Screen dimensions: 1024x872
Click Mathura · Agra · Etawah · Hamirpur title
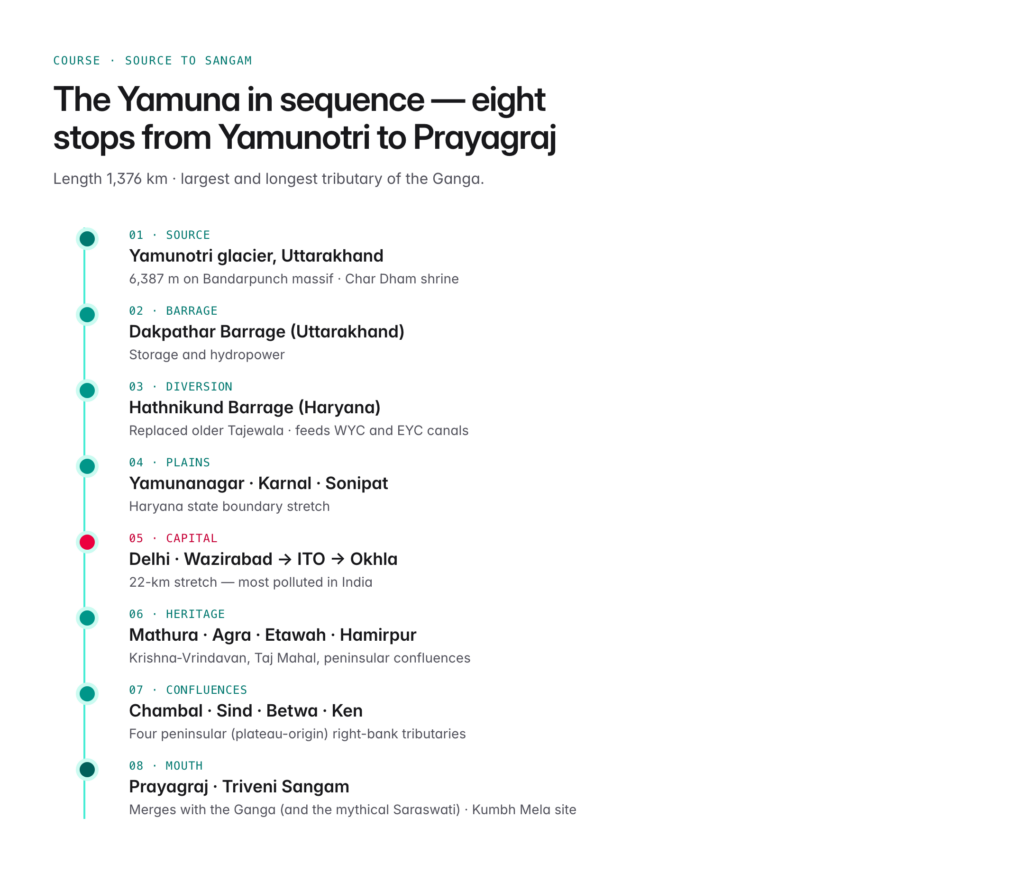coord(272,635)
